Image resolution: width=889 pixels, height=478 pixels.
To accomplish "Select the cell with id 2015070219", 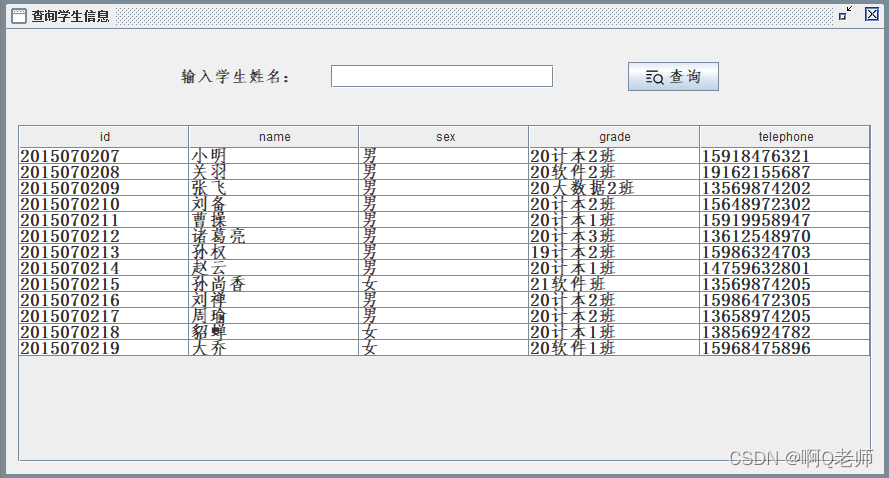I will pyautogui.click(x=104, y=348).
